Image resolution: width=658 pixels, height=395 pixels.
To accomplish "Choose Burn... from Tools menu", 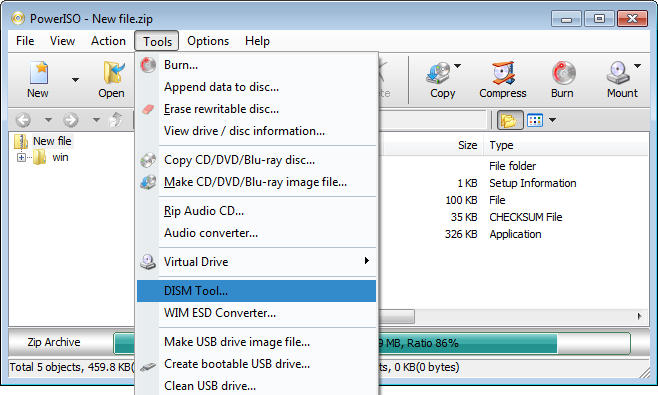I will click(x=256, y=65).
